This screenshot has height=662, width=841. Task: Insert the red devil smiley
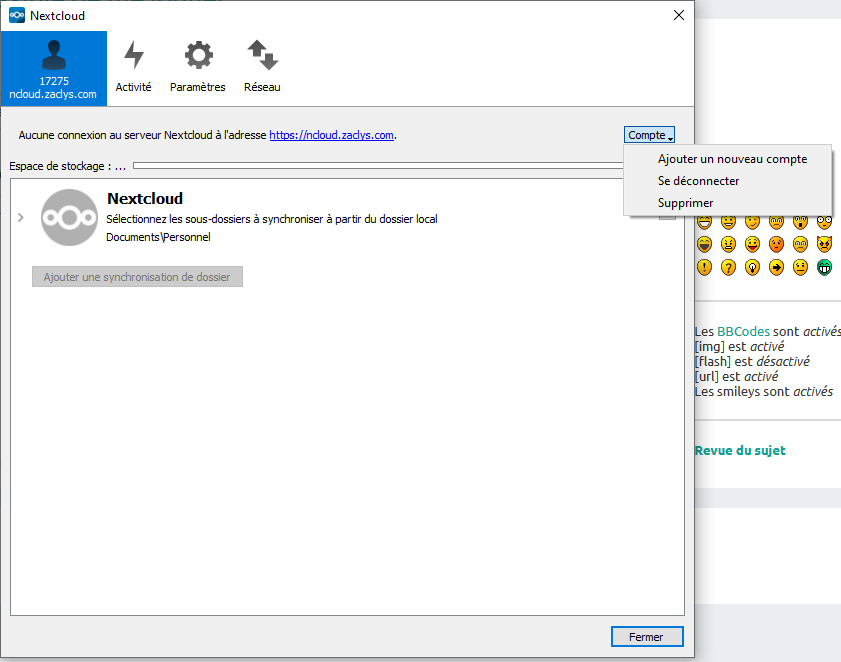click(x=824, y=244)
